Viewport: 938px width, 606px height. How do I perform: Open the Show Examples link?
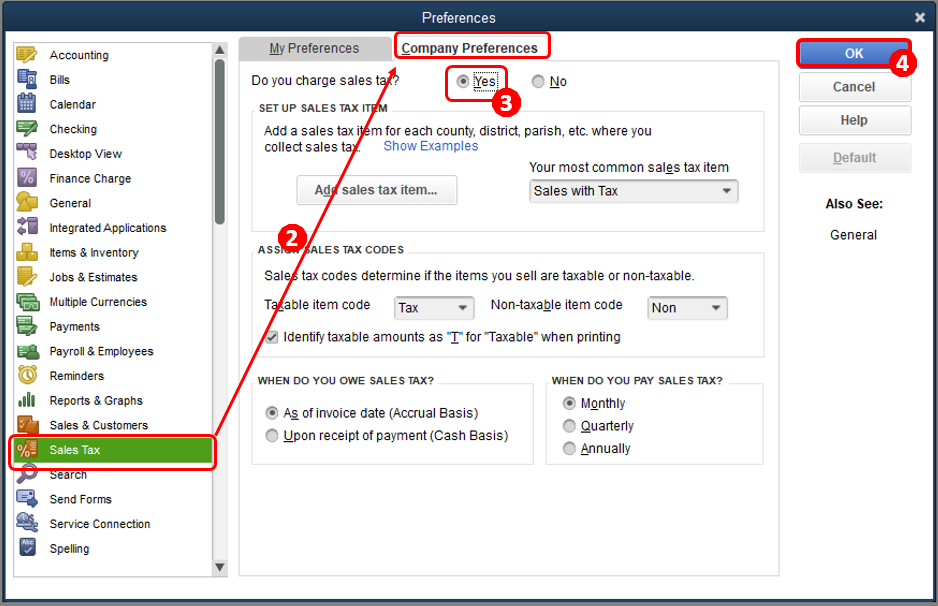pyautogui.click(x=431, y=146)
